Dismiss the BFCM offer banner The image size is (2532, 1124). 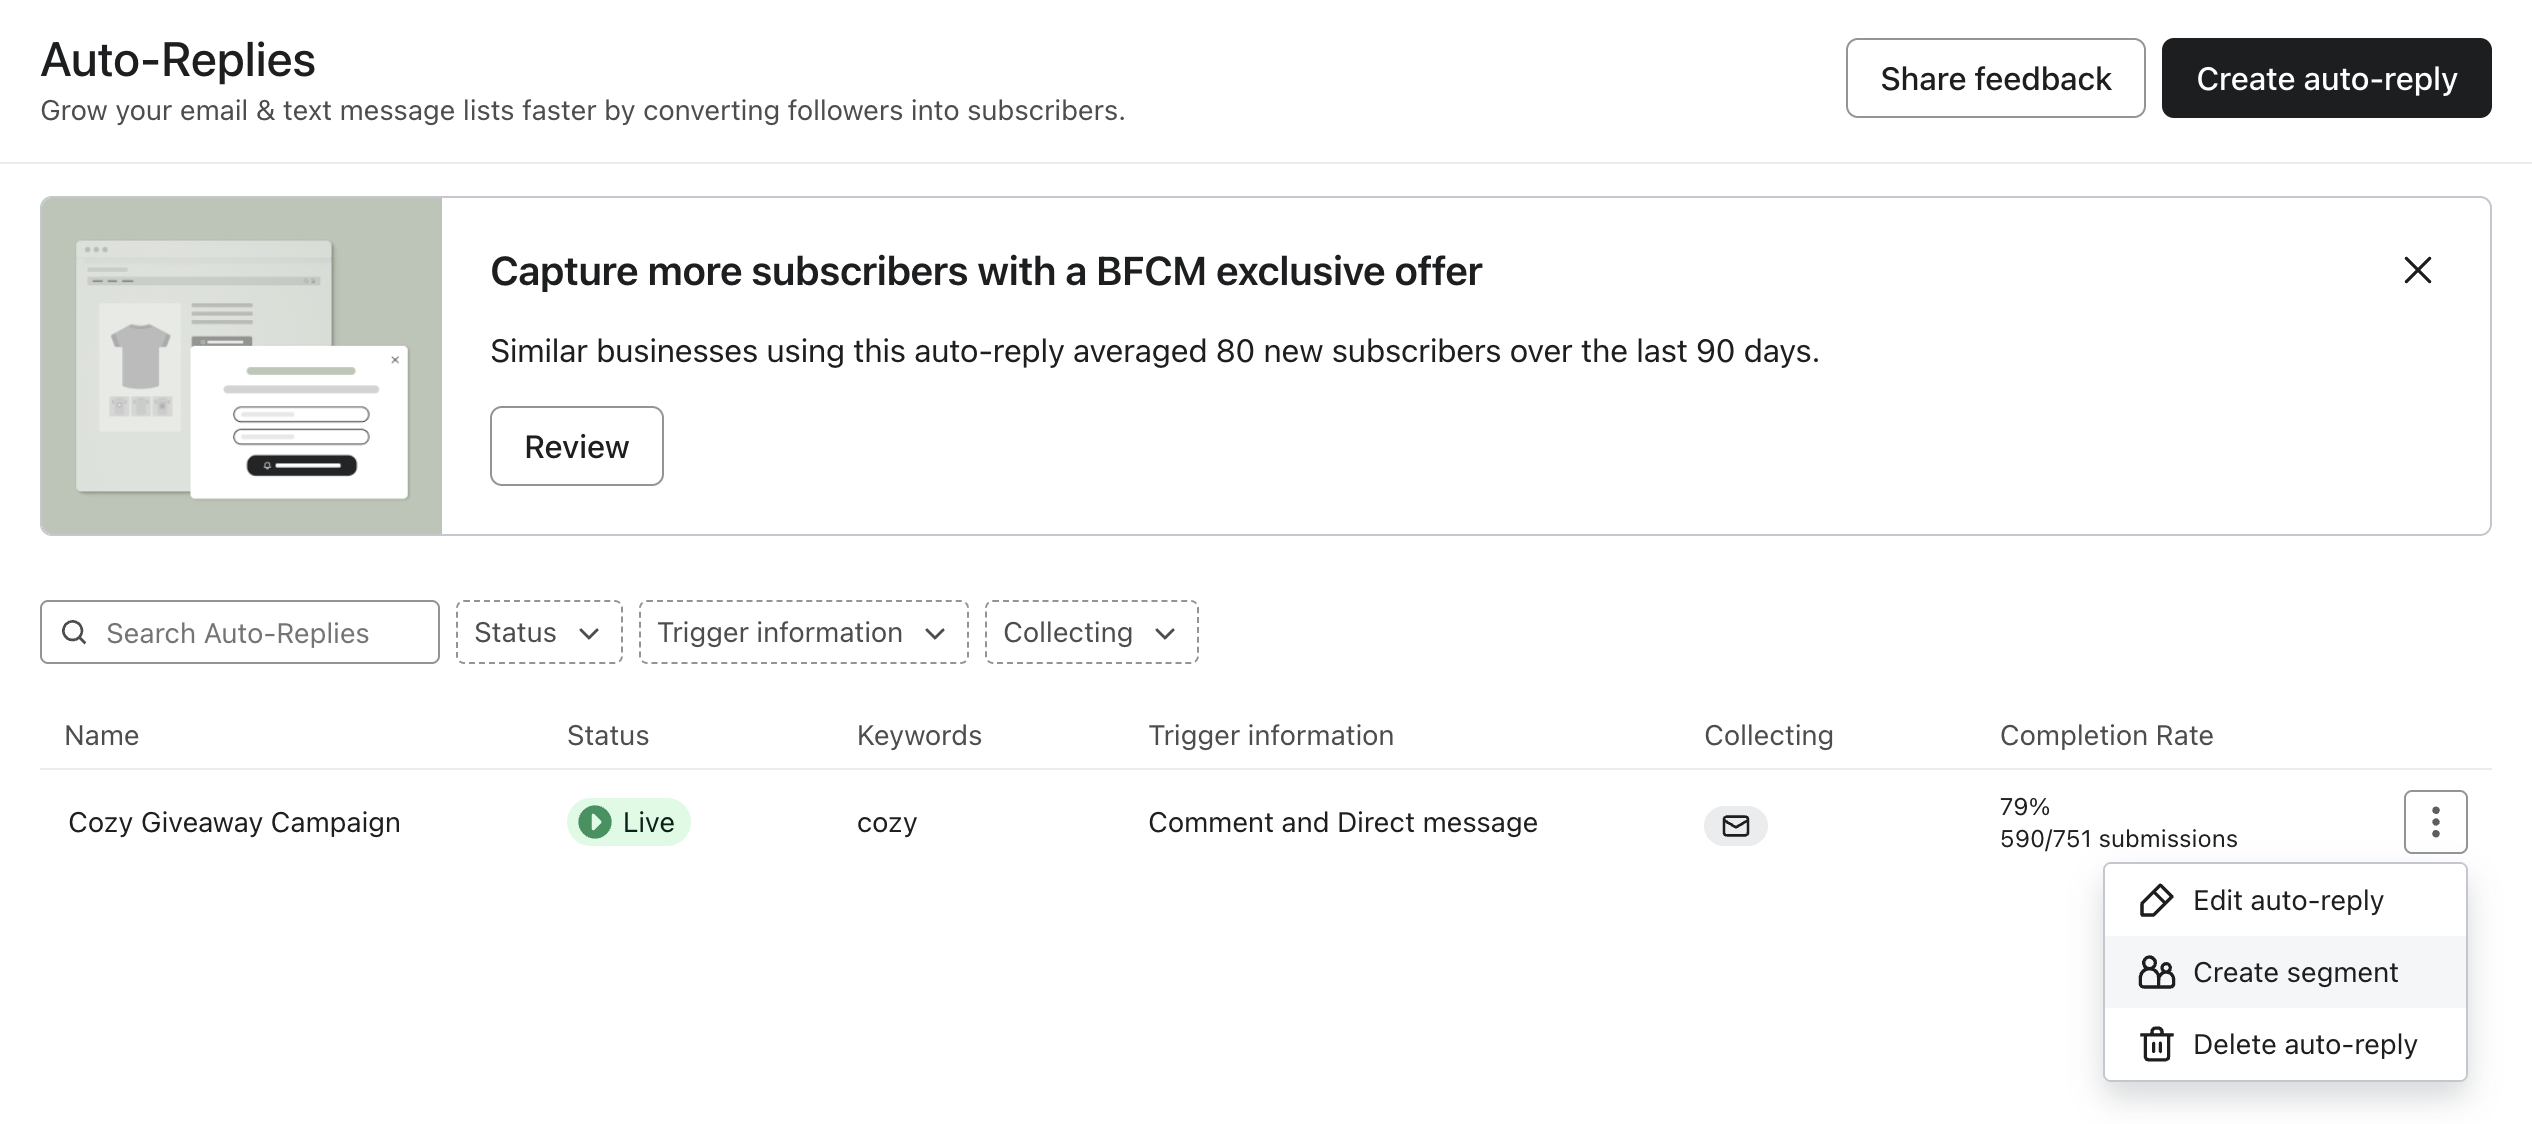(x=2417, y=270)
